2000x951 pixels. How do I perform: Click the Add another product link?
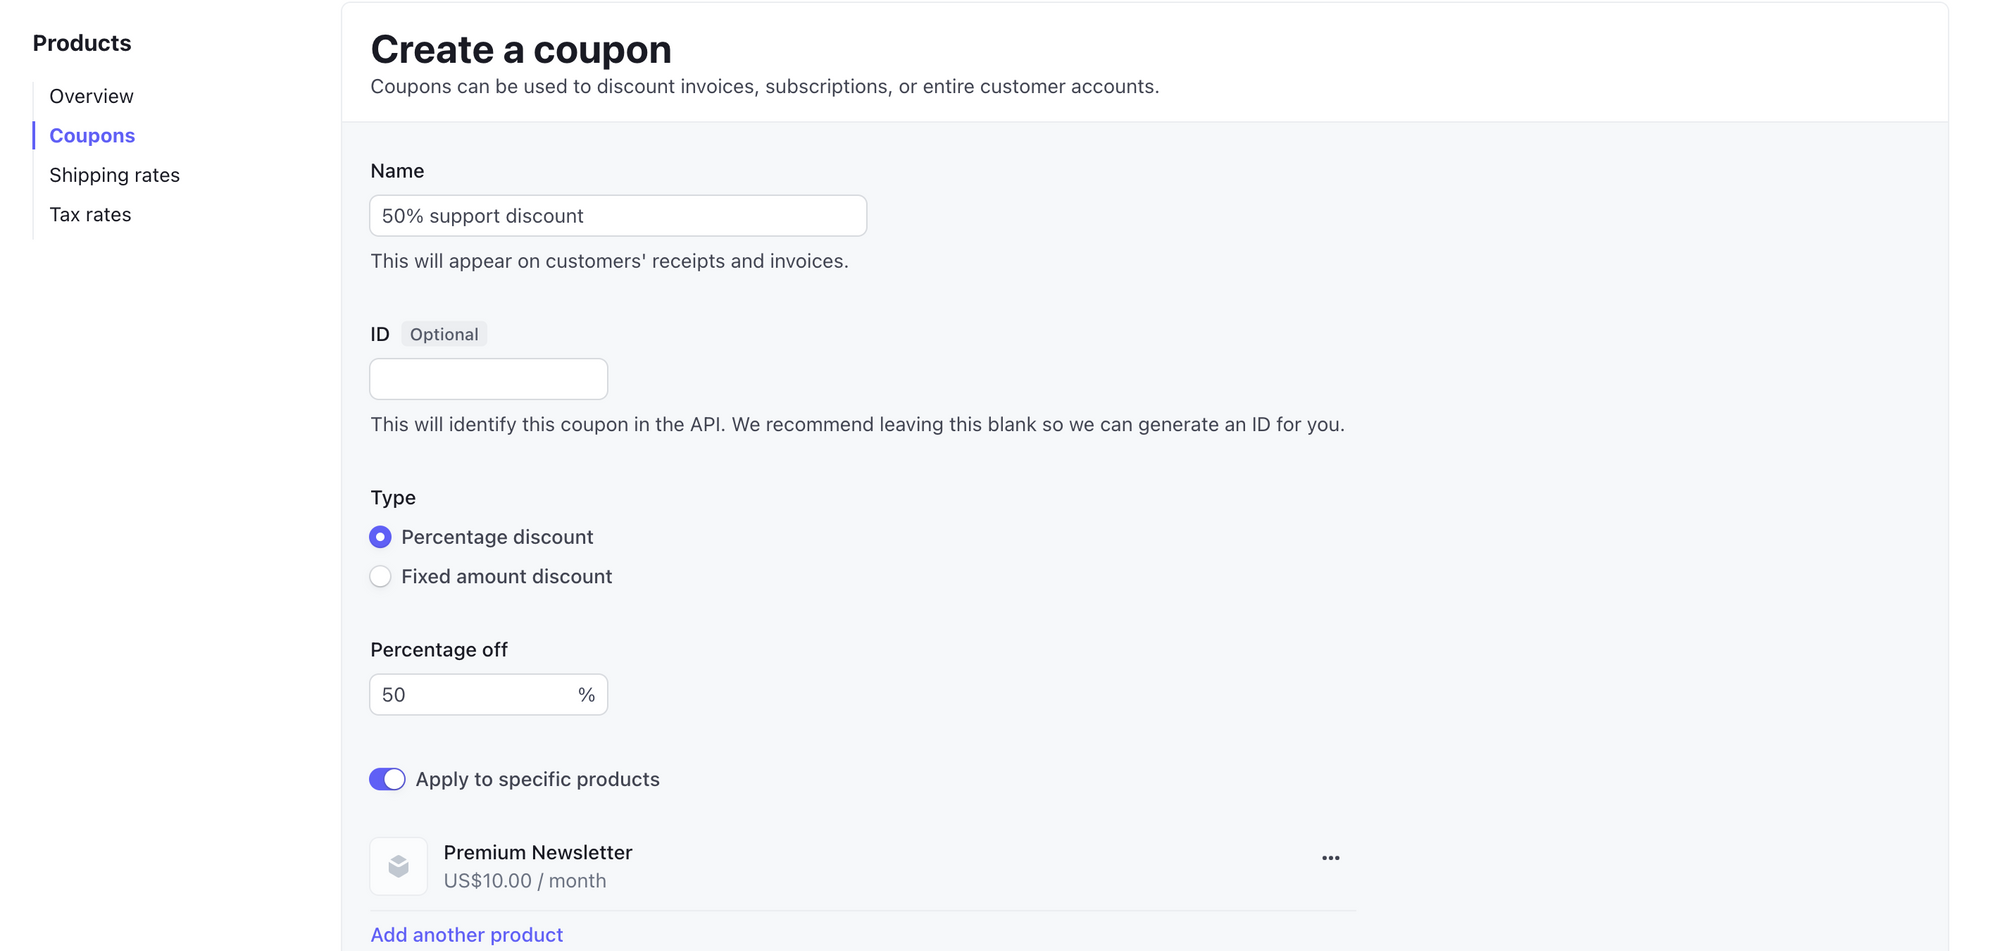pyautogui.click(x=466, y=935)
